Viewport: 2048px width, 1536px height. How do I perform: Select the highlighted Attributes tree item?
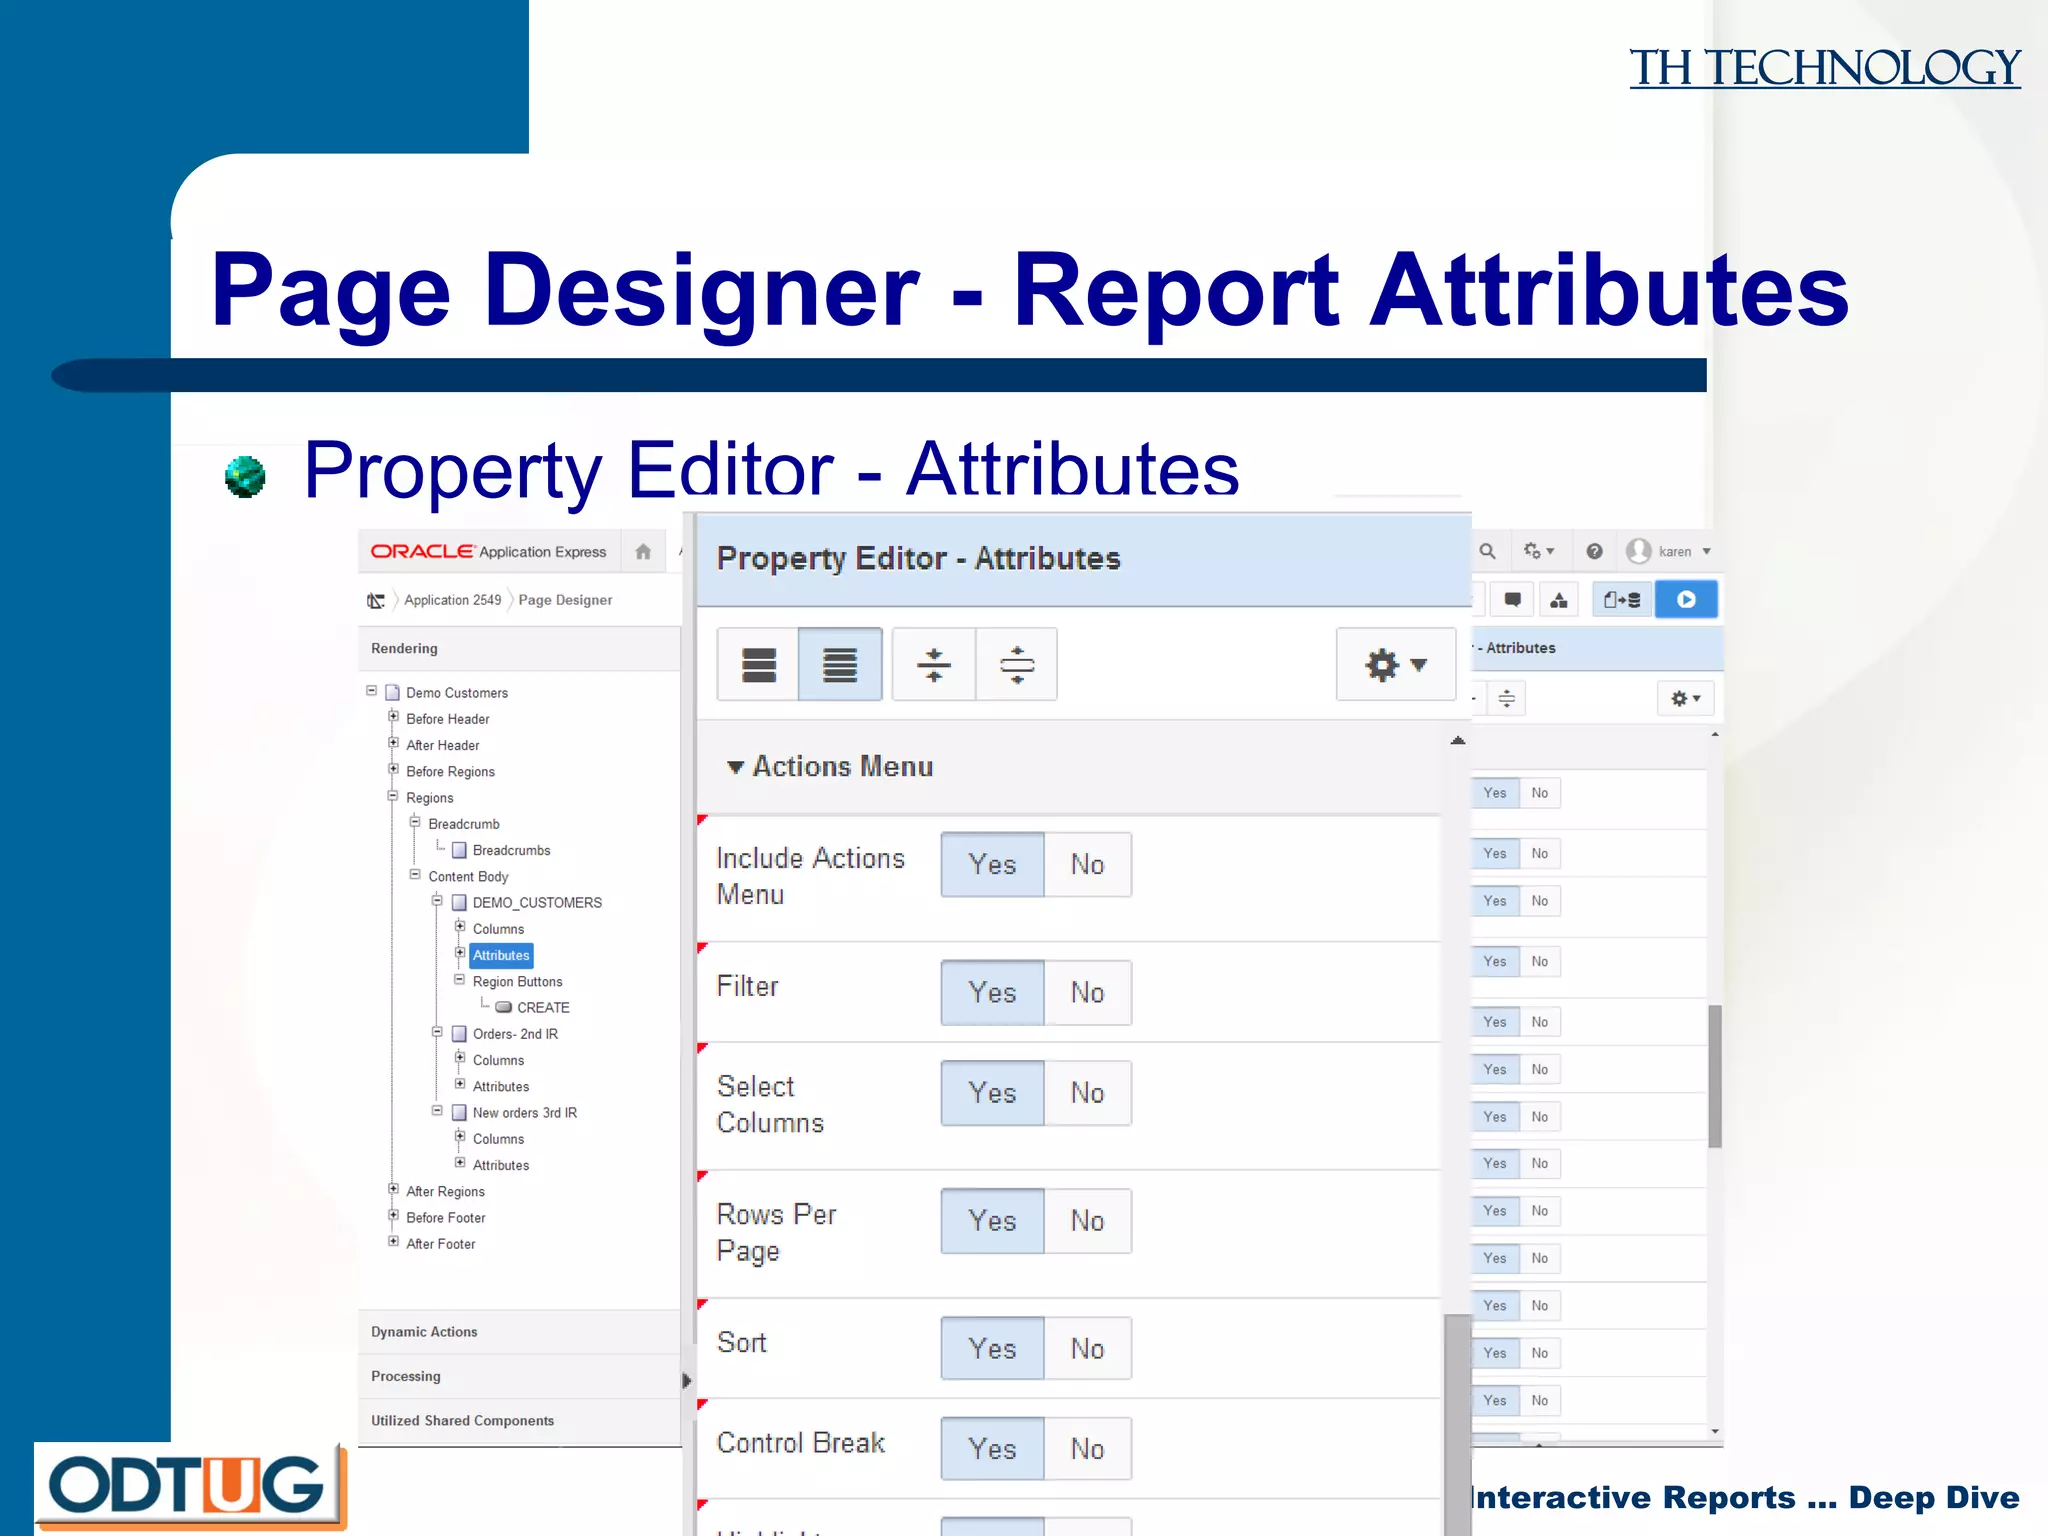click(501, 956)
